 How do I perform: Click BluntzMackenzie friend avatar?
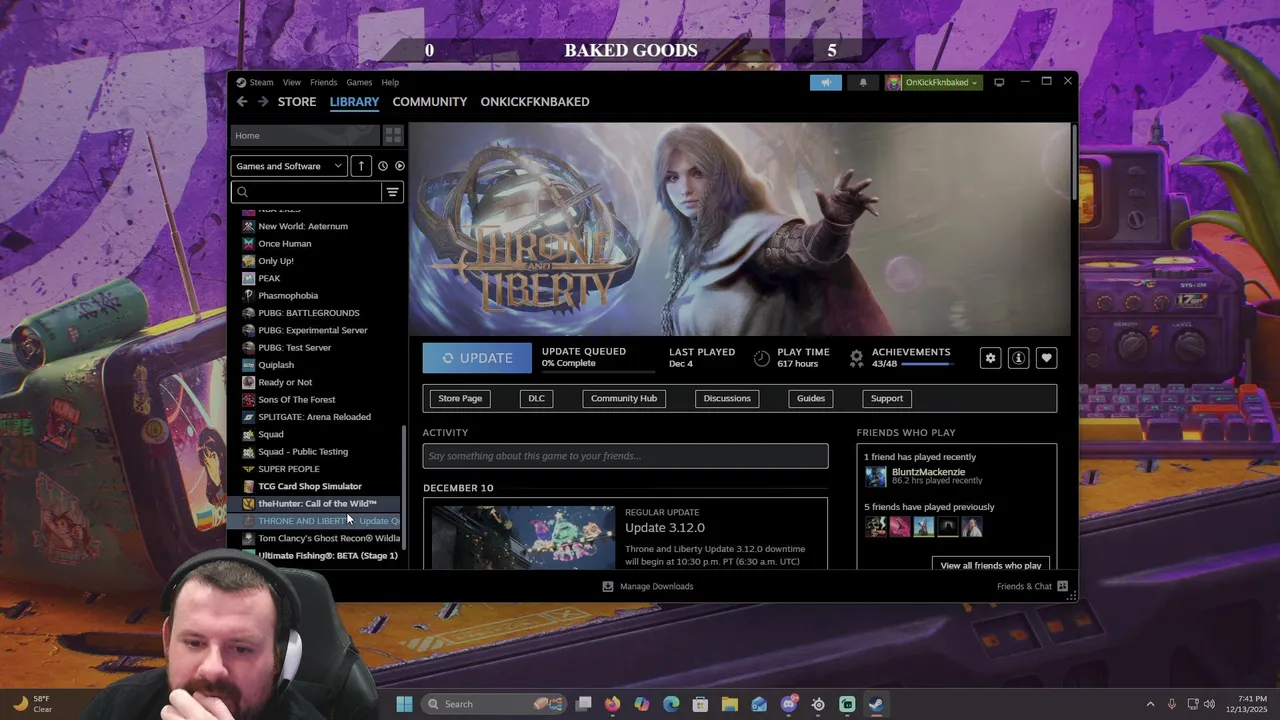[x=876, y=476]
